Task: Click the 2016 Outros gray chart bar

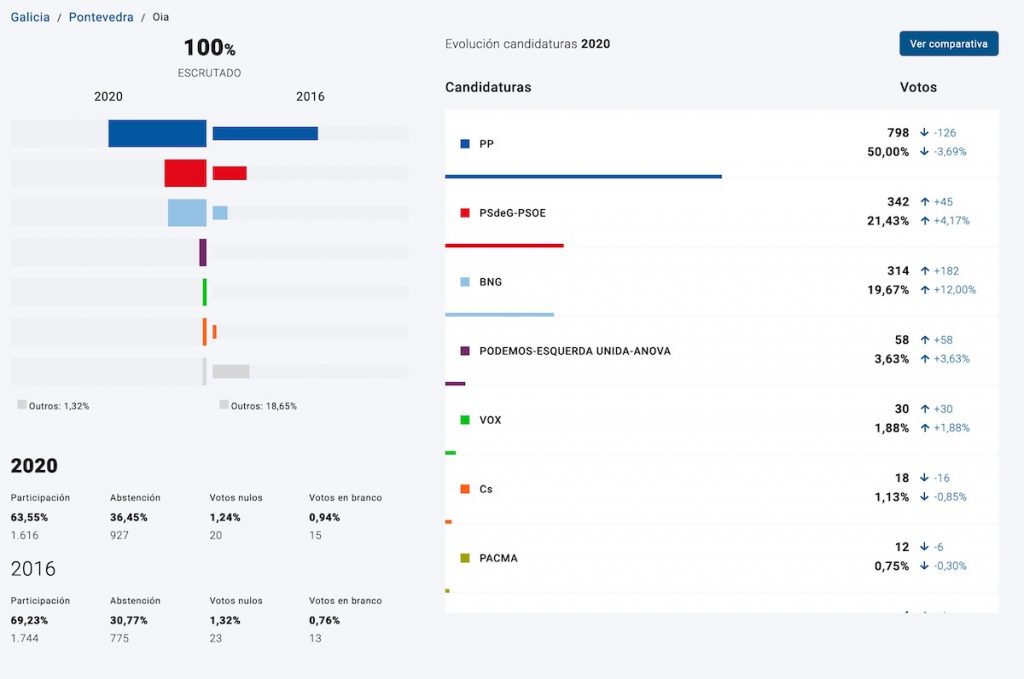Action: pos(231,371)
